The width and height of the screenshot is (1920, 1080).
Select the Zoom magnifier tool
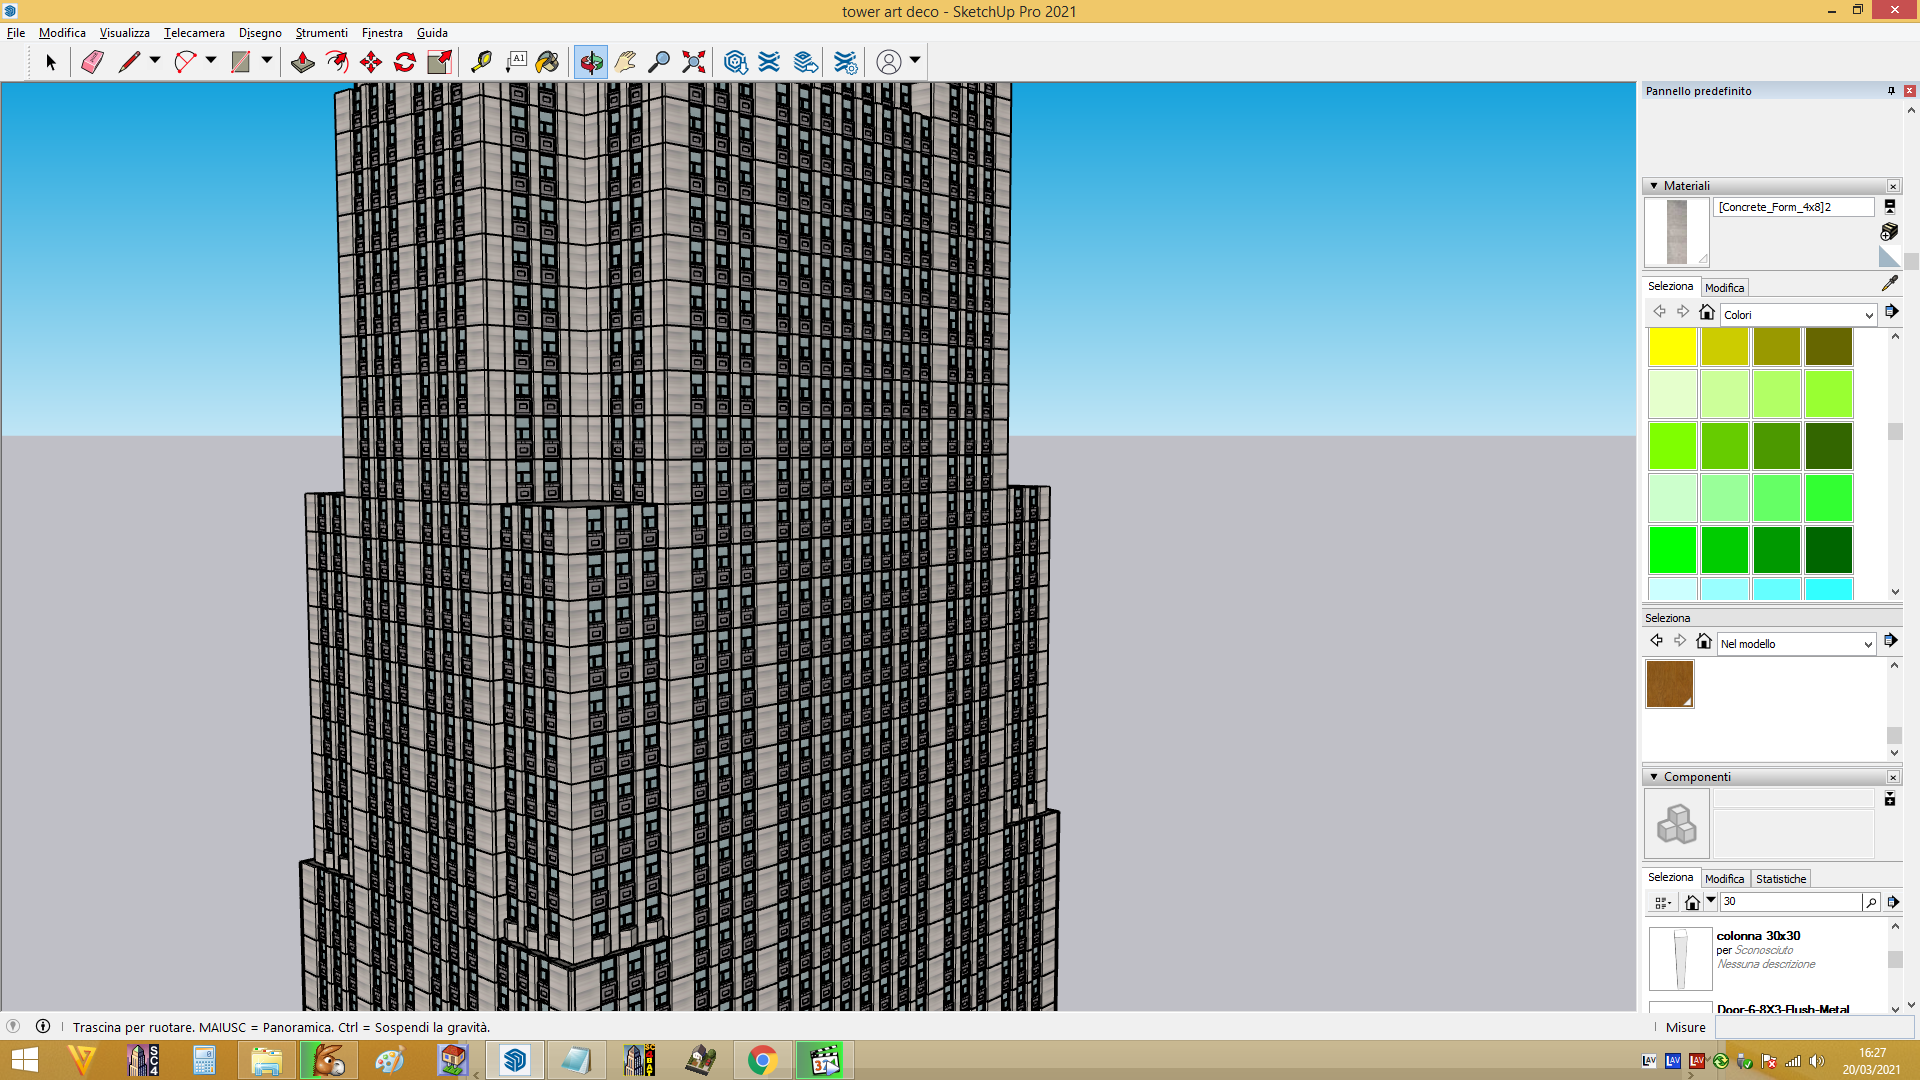[x=659, y=62]
